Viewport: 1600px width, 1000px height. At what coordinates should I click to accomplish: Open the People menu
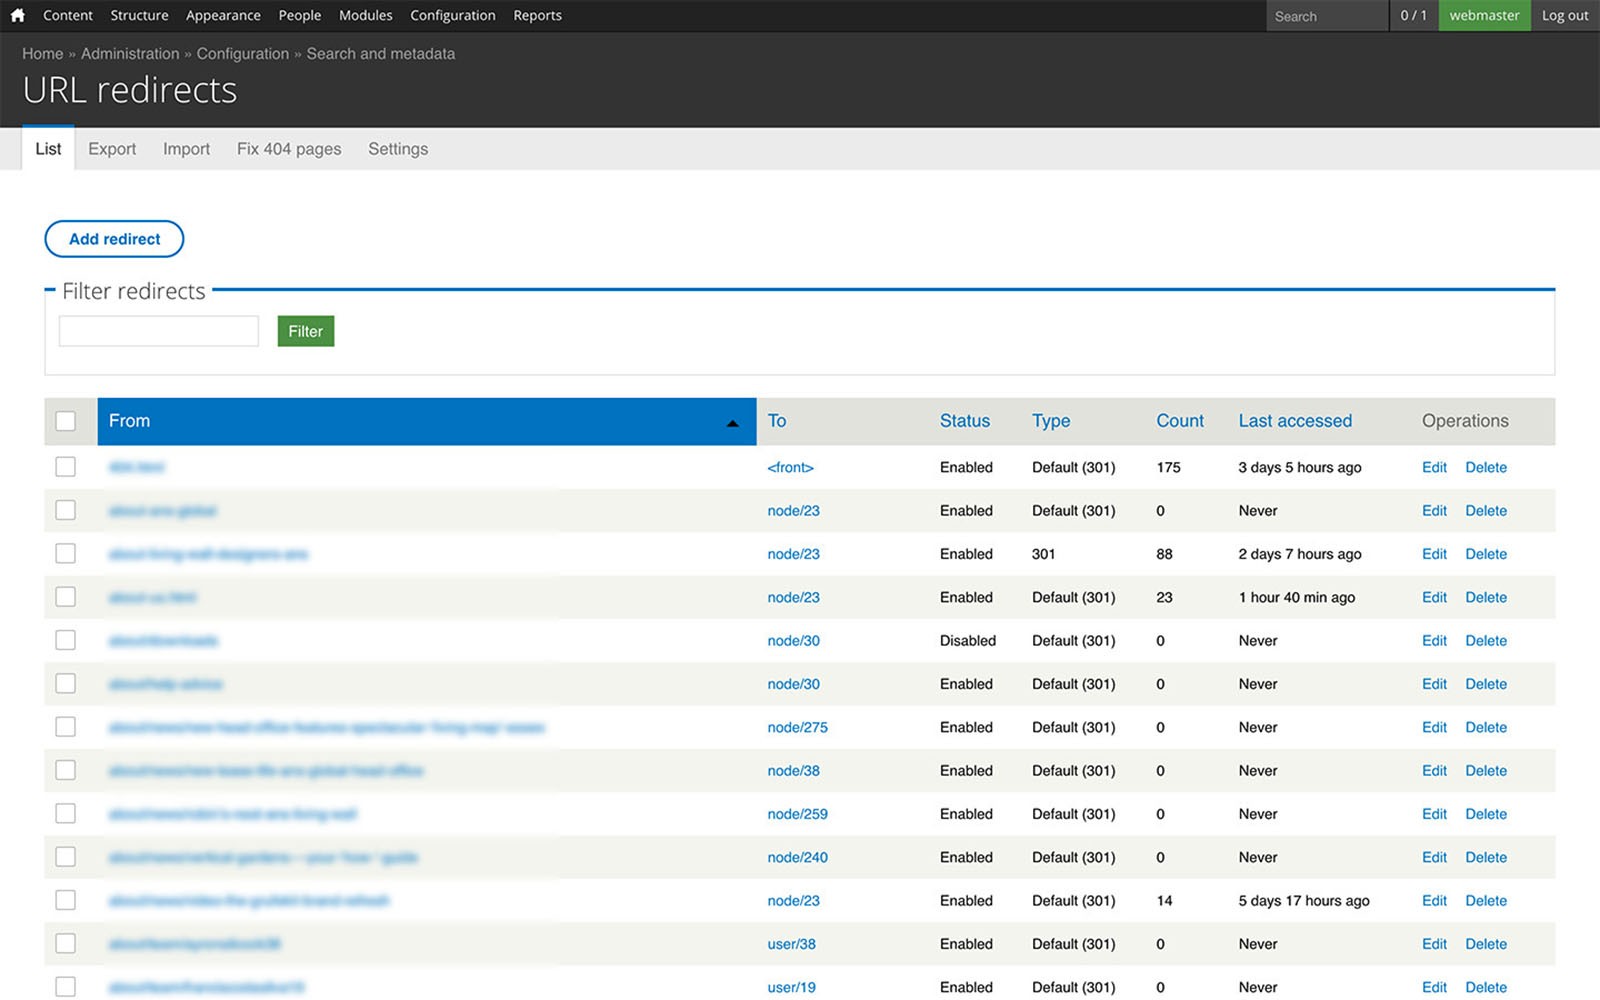[x=300, y=15]
